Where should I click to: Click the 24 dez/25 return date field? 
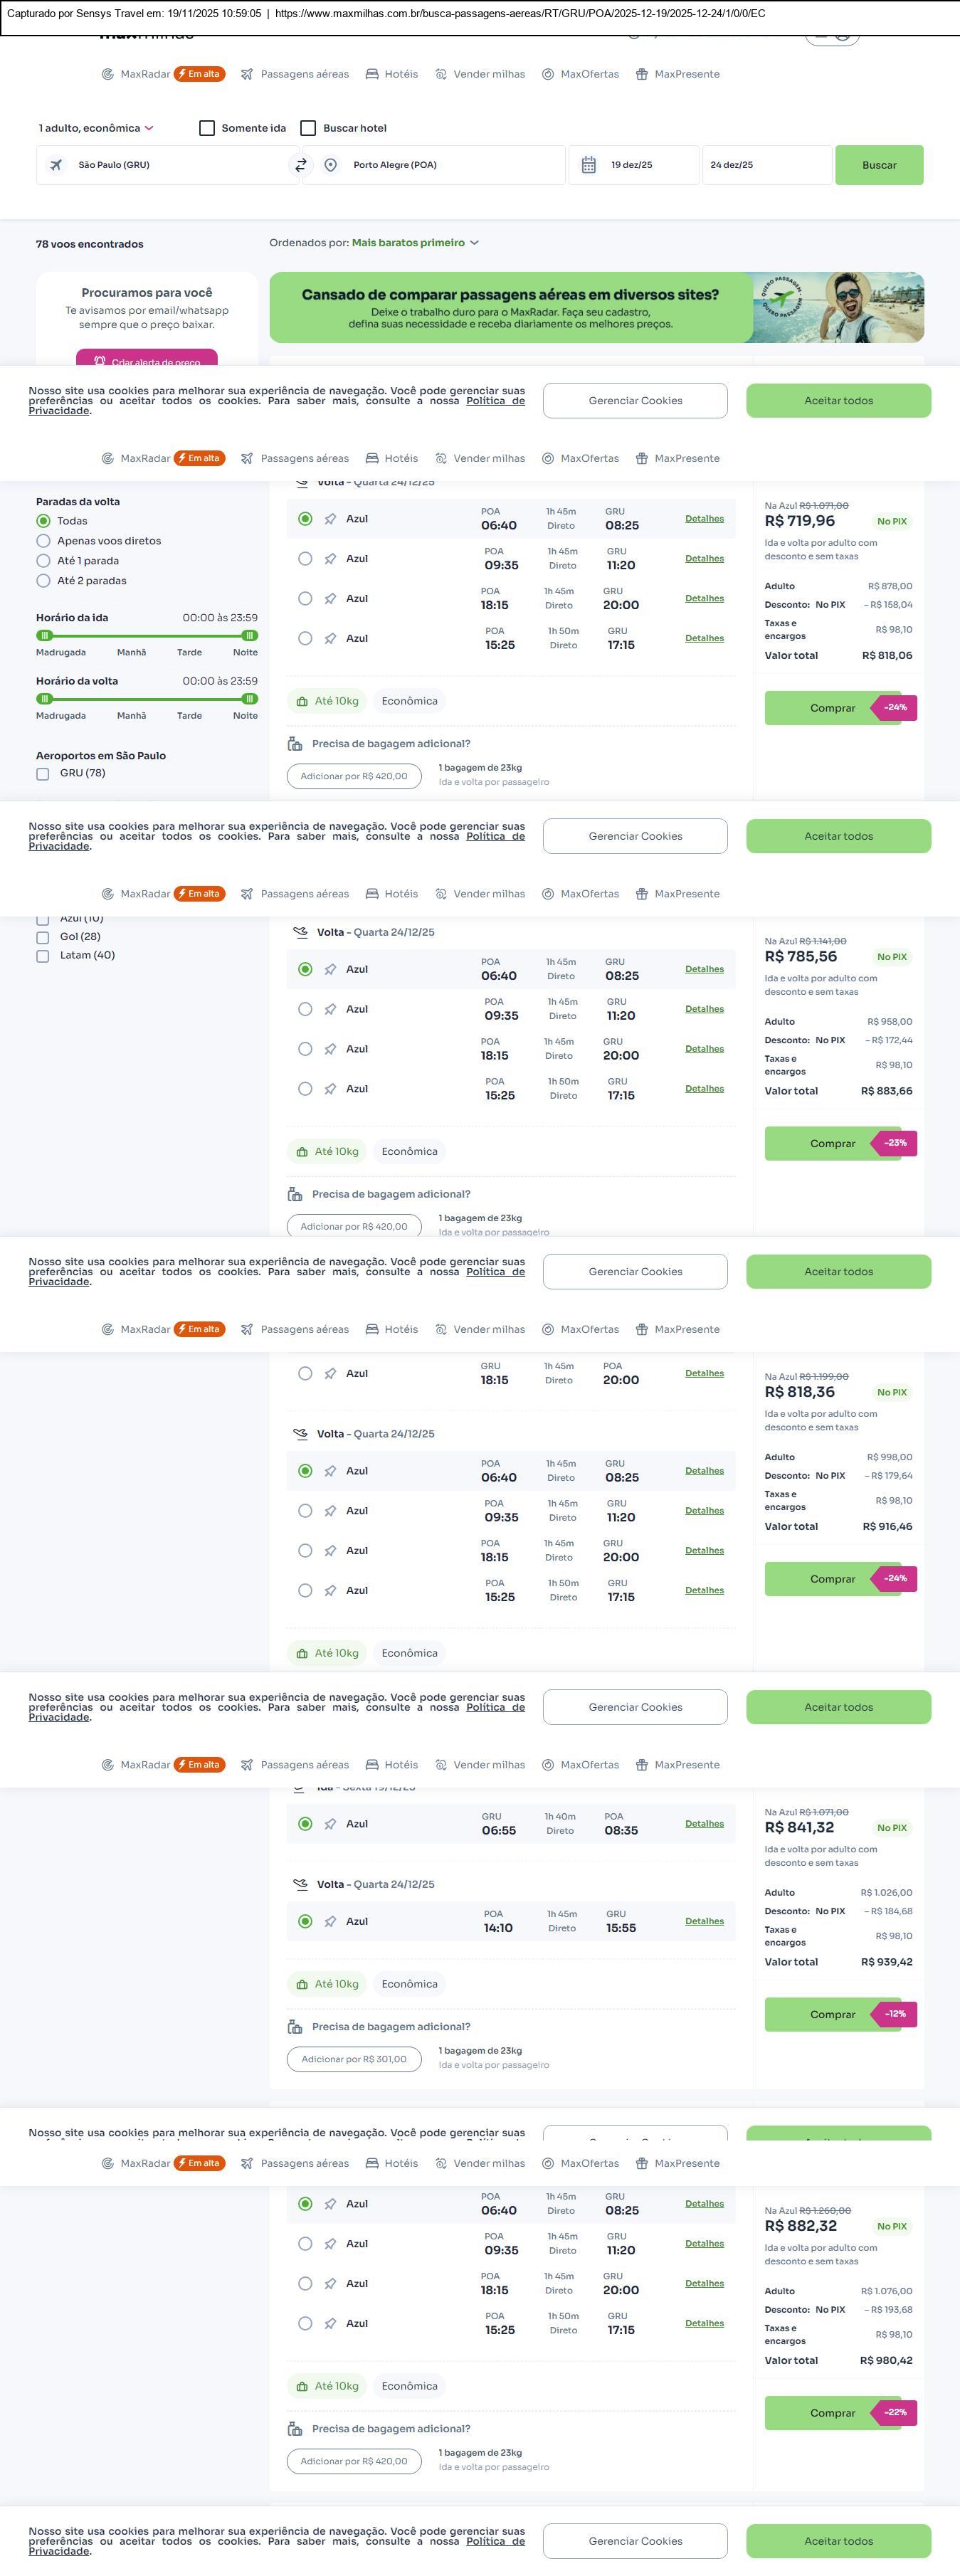pos(766,165)
